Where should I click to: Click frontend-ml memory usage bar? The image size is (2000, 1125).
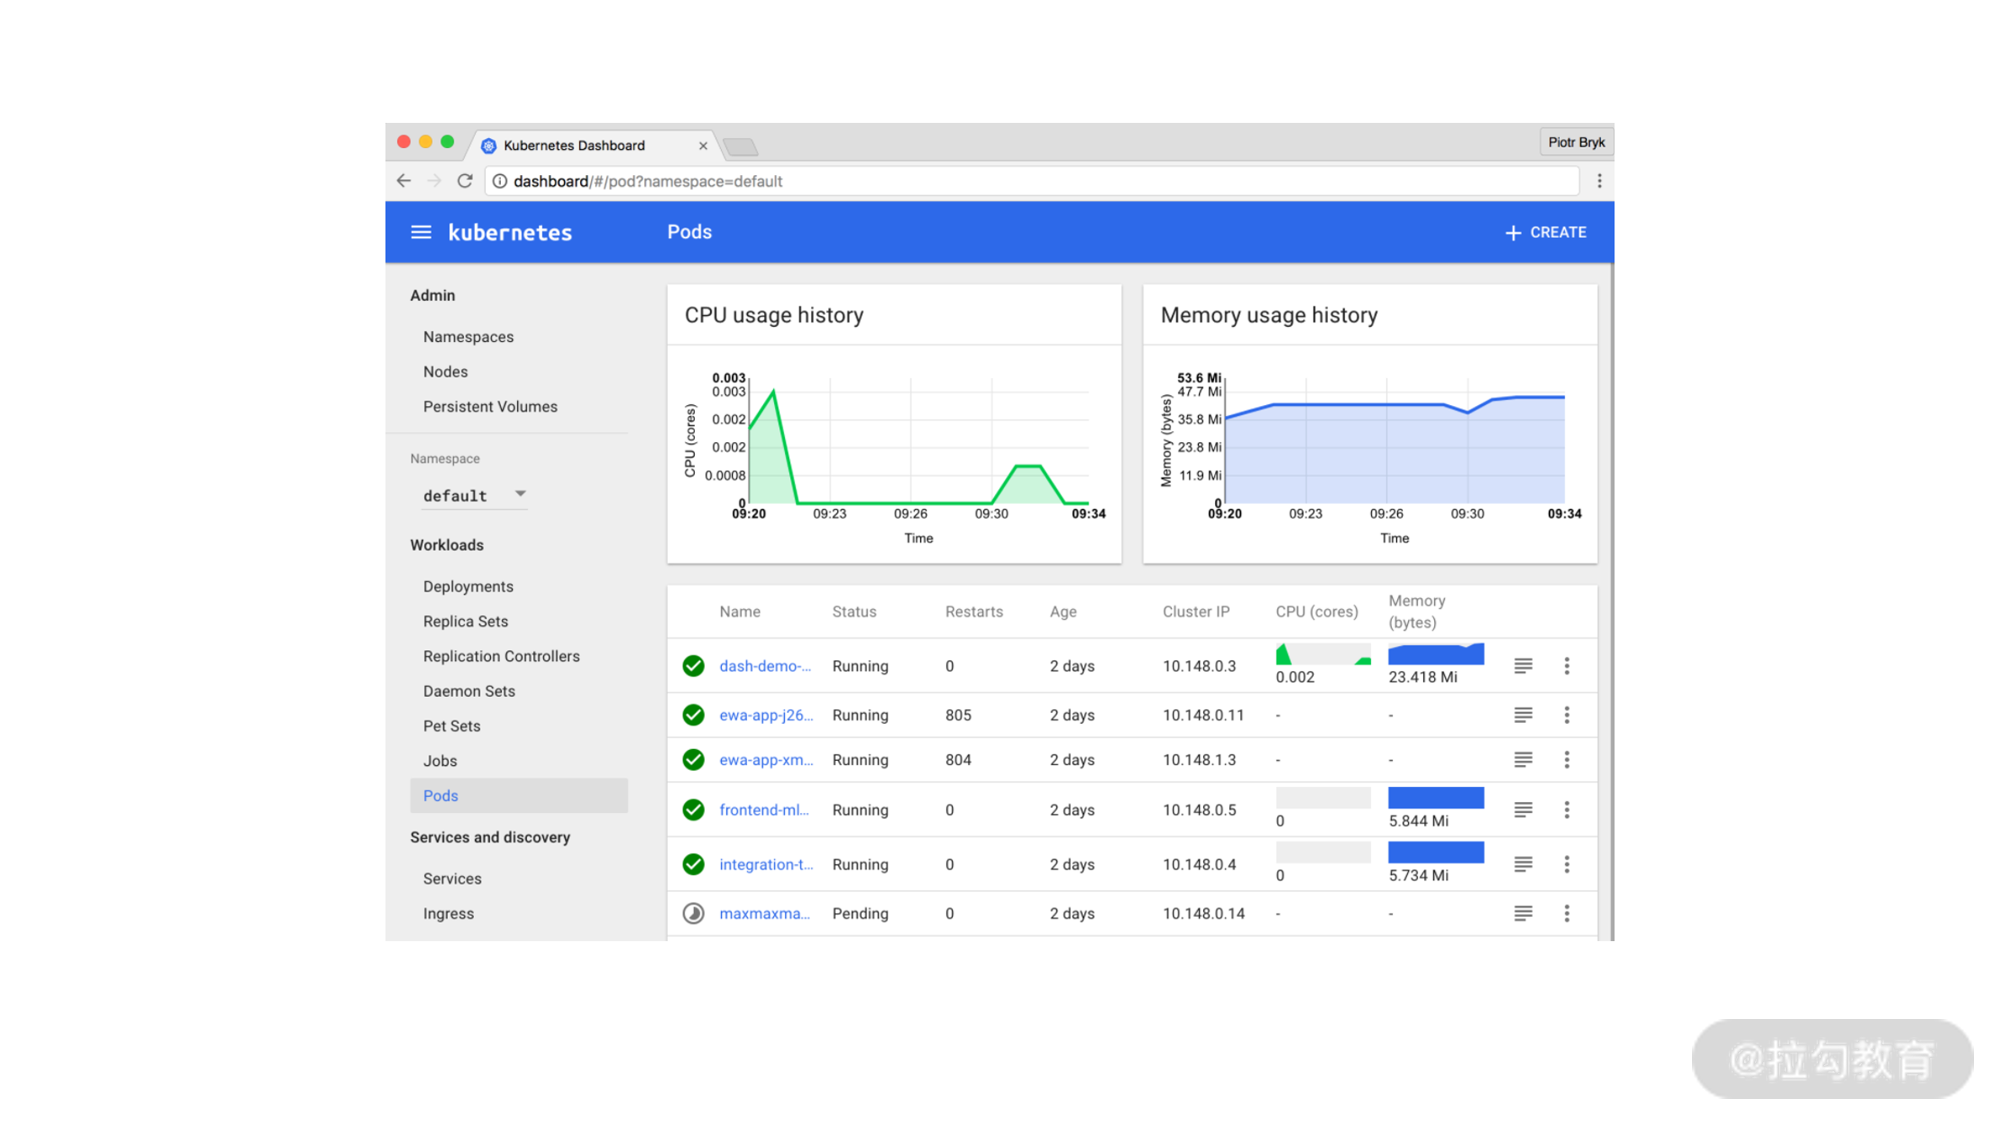click(1436, 798)
